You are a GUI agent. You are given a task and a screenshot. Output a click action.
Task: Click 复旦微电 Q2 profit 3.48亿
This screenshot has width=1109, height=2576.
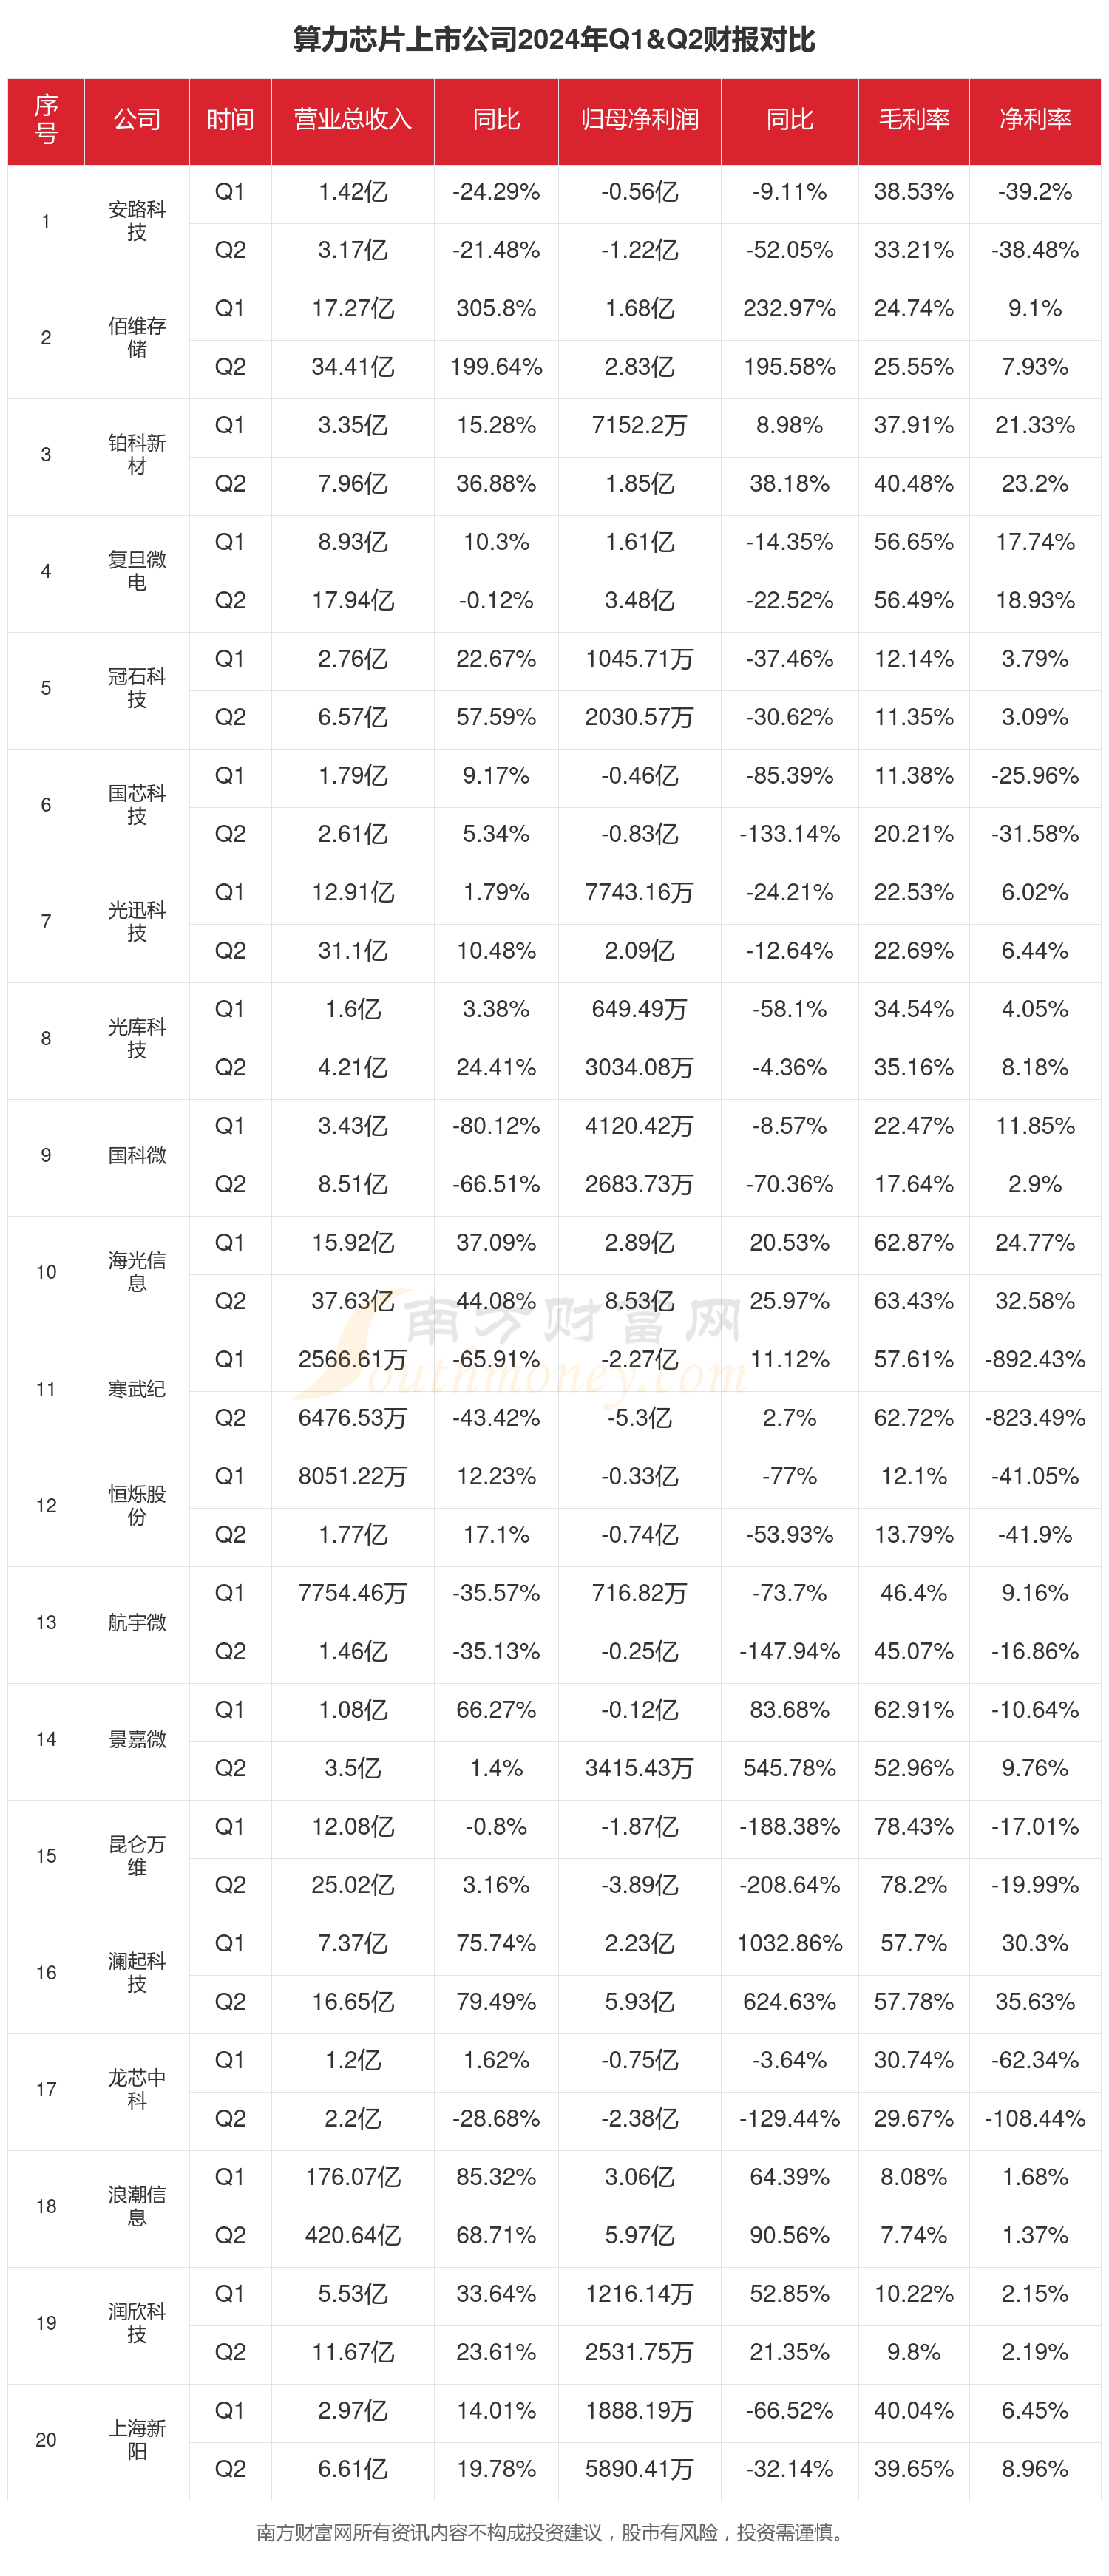[x=639, y=600]
